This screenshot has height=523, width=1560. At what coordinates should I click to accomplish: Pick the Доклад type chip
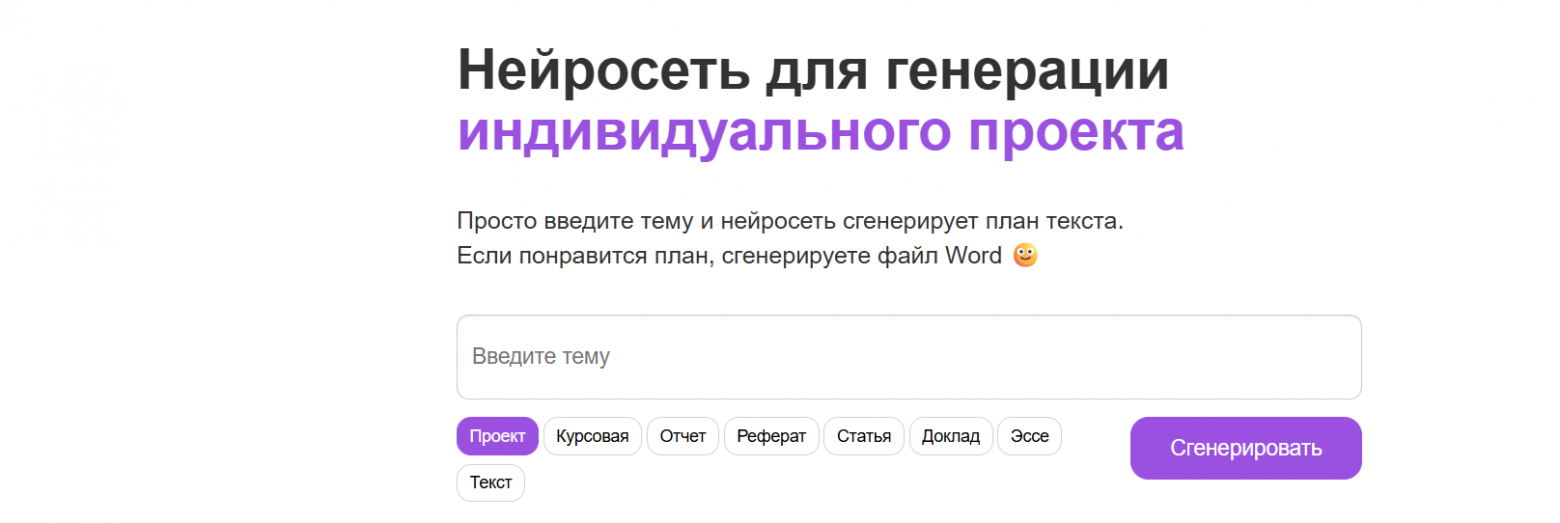950,436
